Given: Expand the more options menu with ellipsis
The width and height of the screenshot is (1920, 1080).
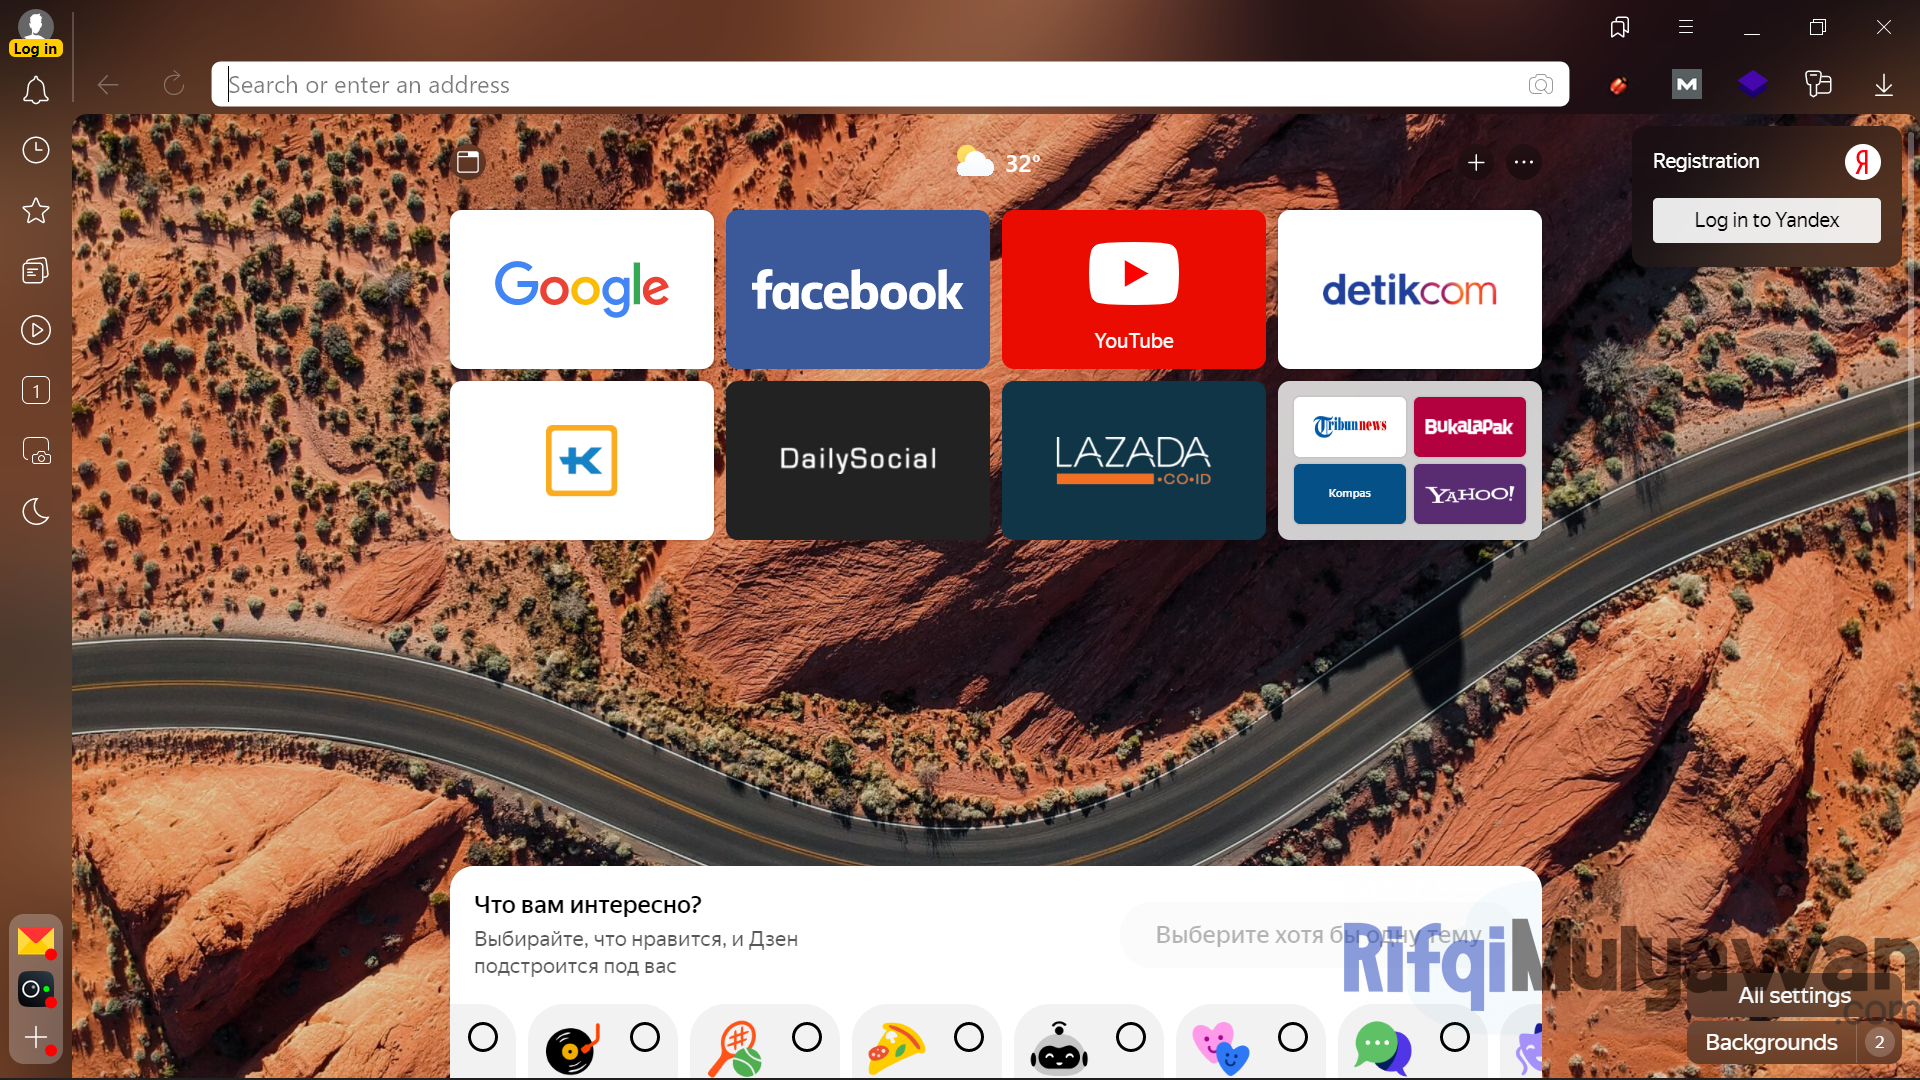Looking at the screenshot, I should tap(1524, 160).
